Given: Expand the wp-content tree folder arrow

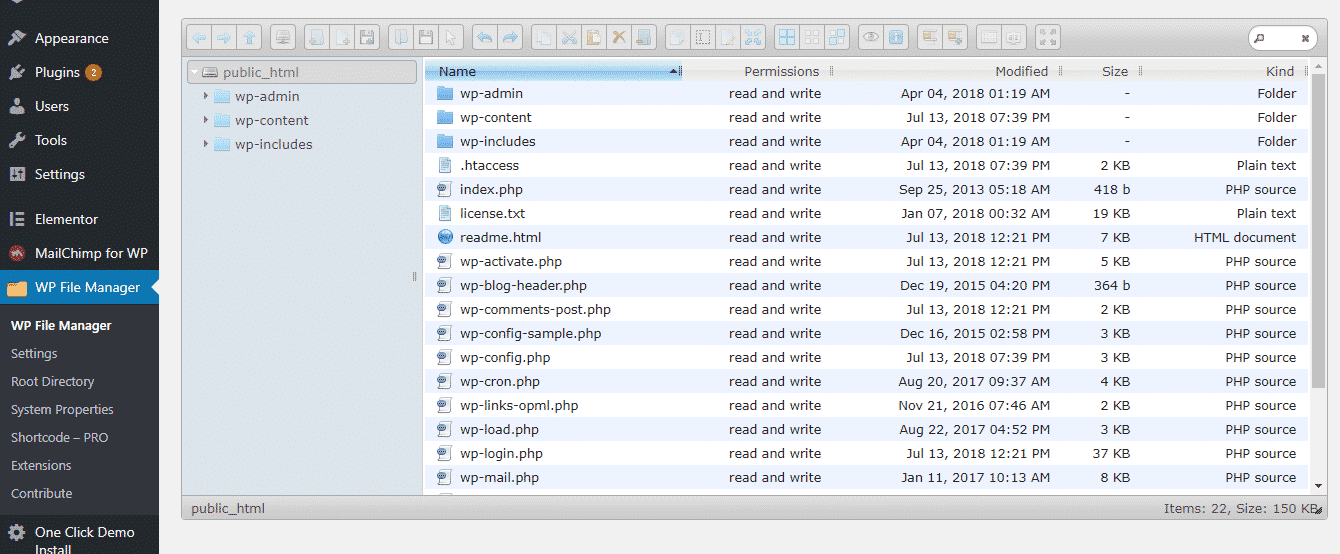Looking at the screenshot, I should pos(205,120).
